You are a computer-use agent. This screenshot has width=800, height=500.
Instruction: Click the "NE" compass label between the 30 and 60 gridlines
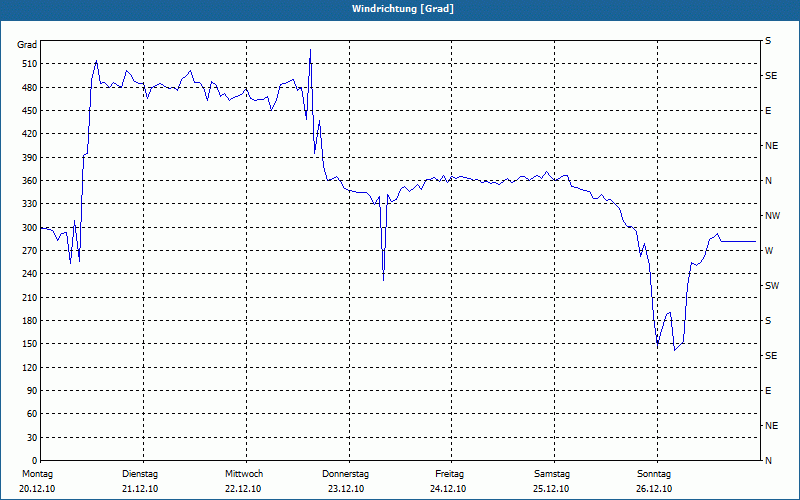[771, 426]
